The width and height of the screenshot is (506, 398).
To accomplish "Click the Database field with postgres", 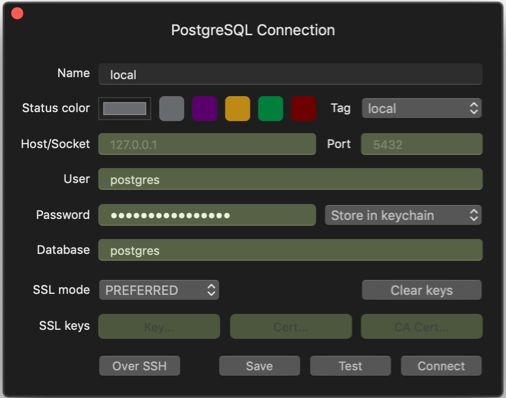I will coord(290,250).
